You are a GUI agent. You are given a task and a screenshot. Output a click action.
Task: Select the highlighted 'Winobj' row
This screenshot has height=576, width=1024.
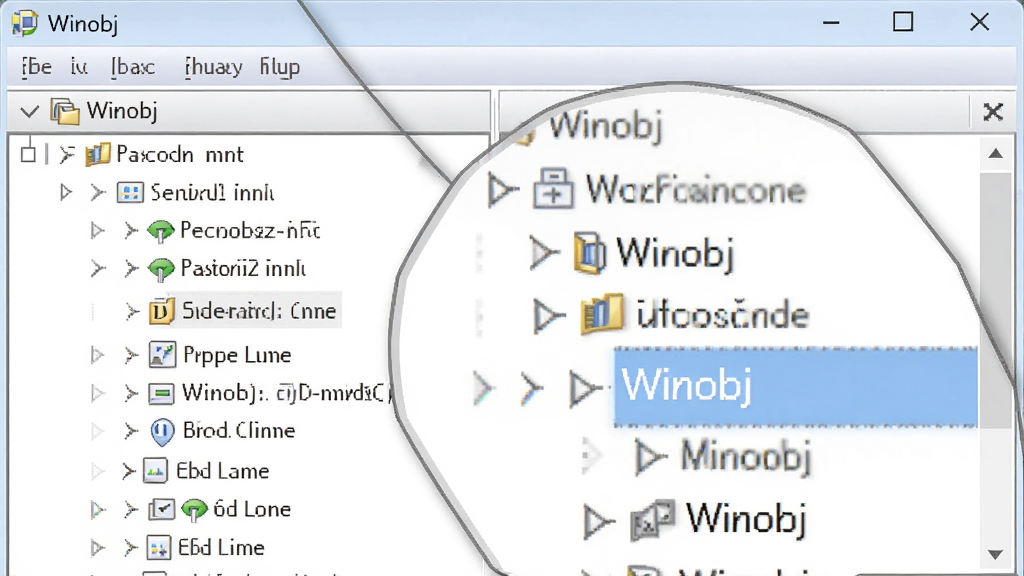(795, 387)
